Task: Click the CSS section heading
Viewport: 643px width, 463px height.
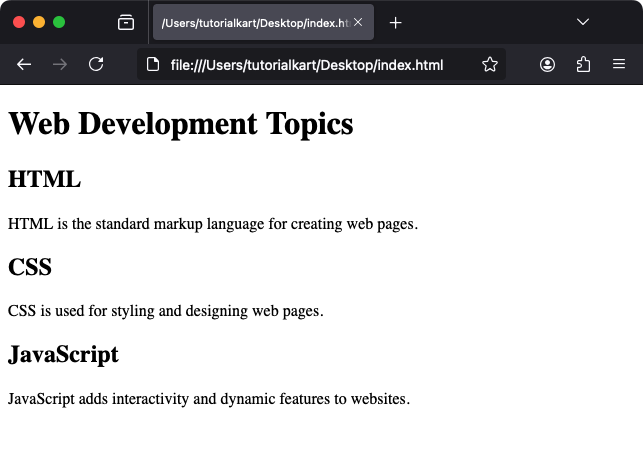Action: pos(30,267)
